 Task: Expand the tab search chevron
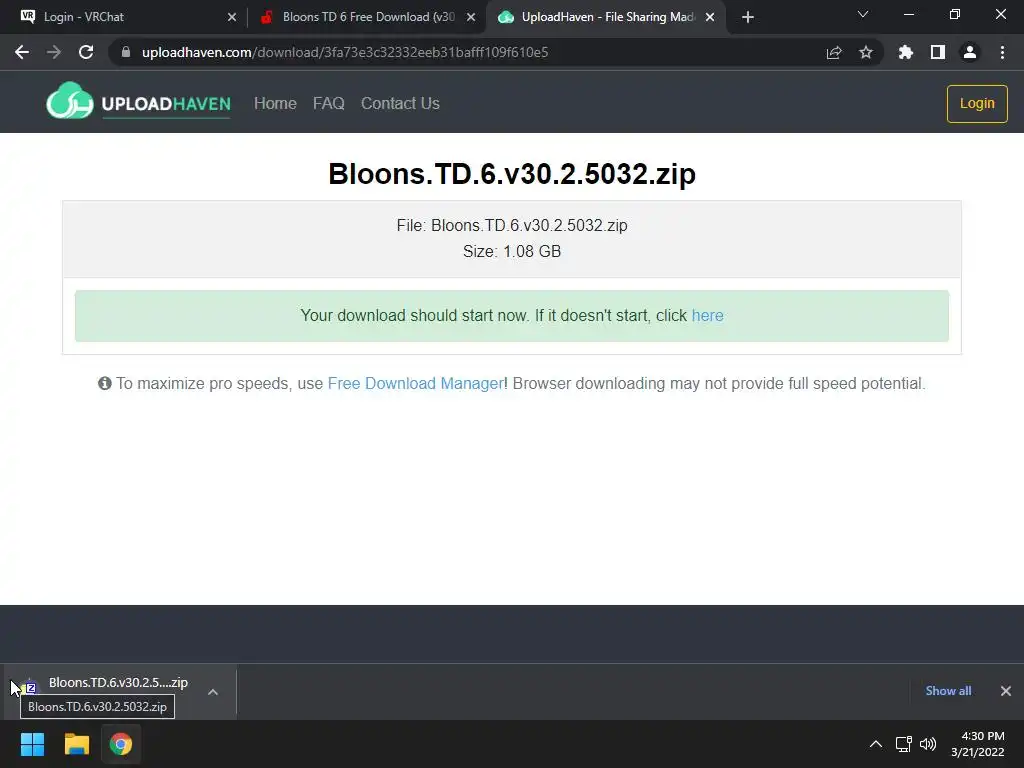pos(863,14)
